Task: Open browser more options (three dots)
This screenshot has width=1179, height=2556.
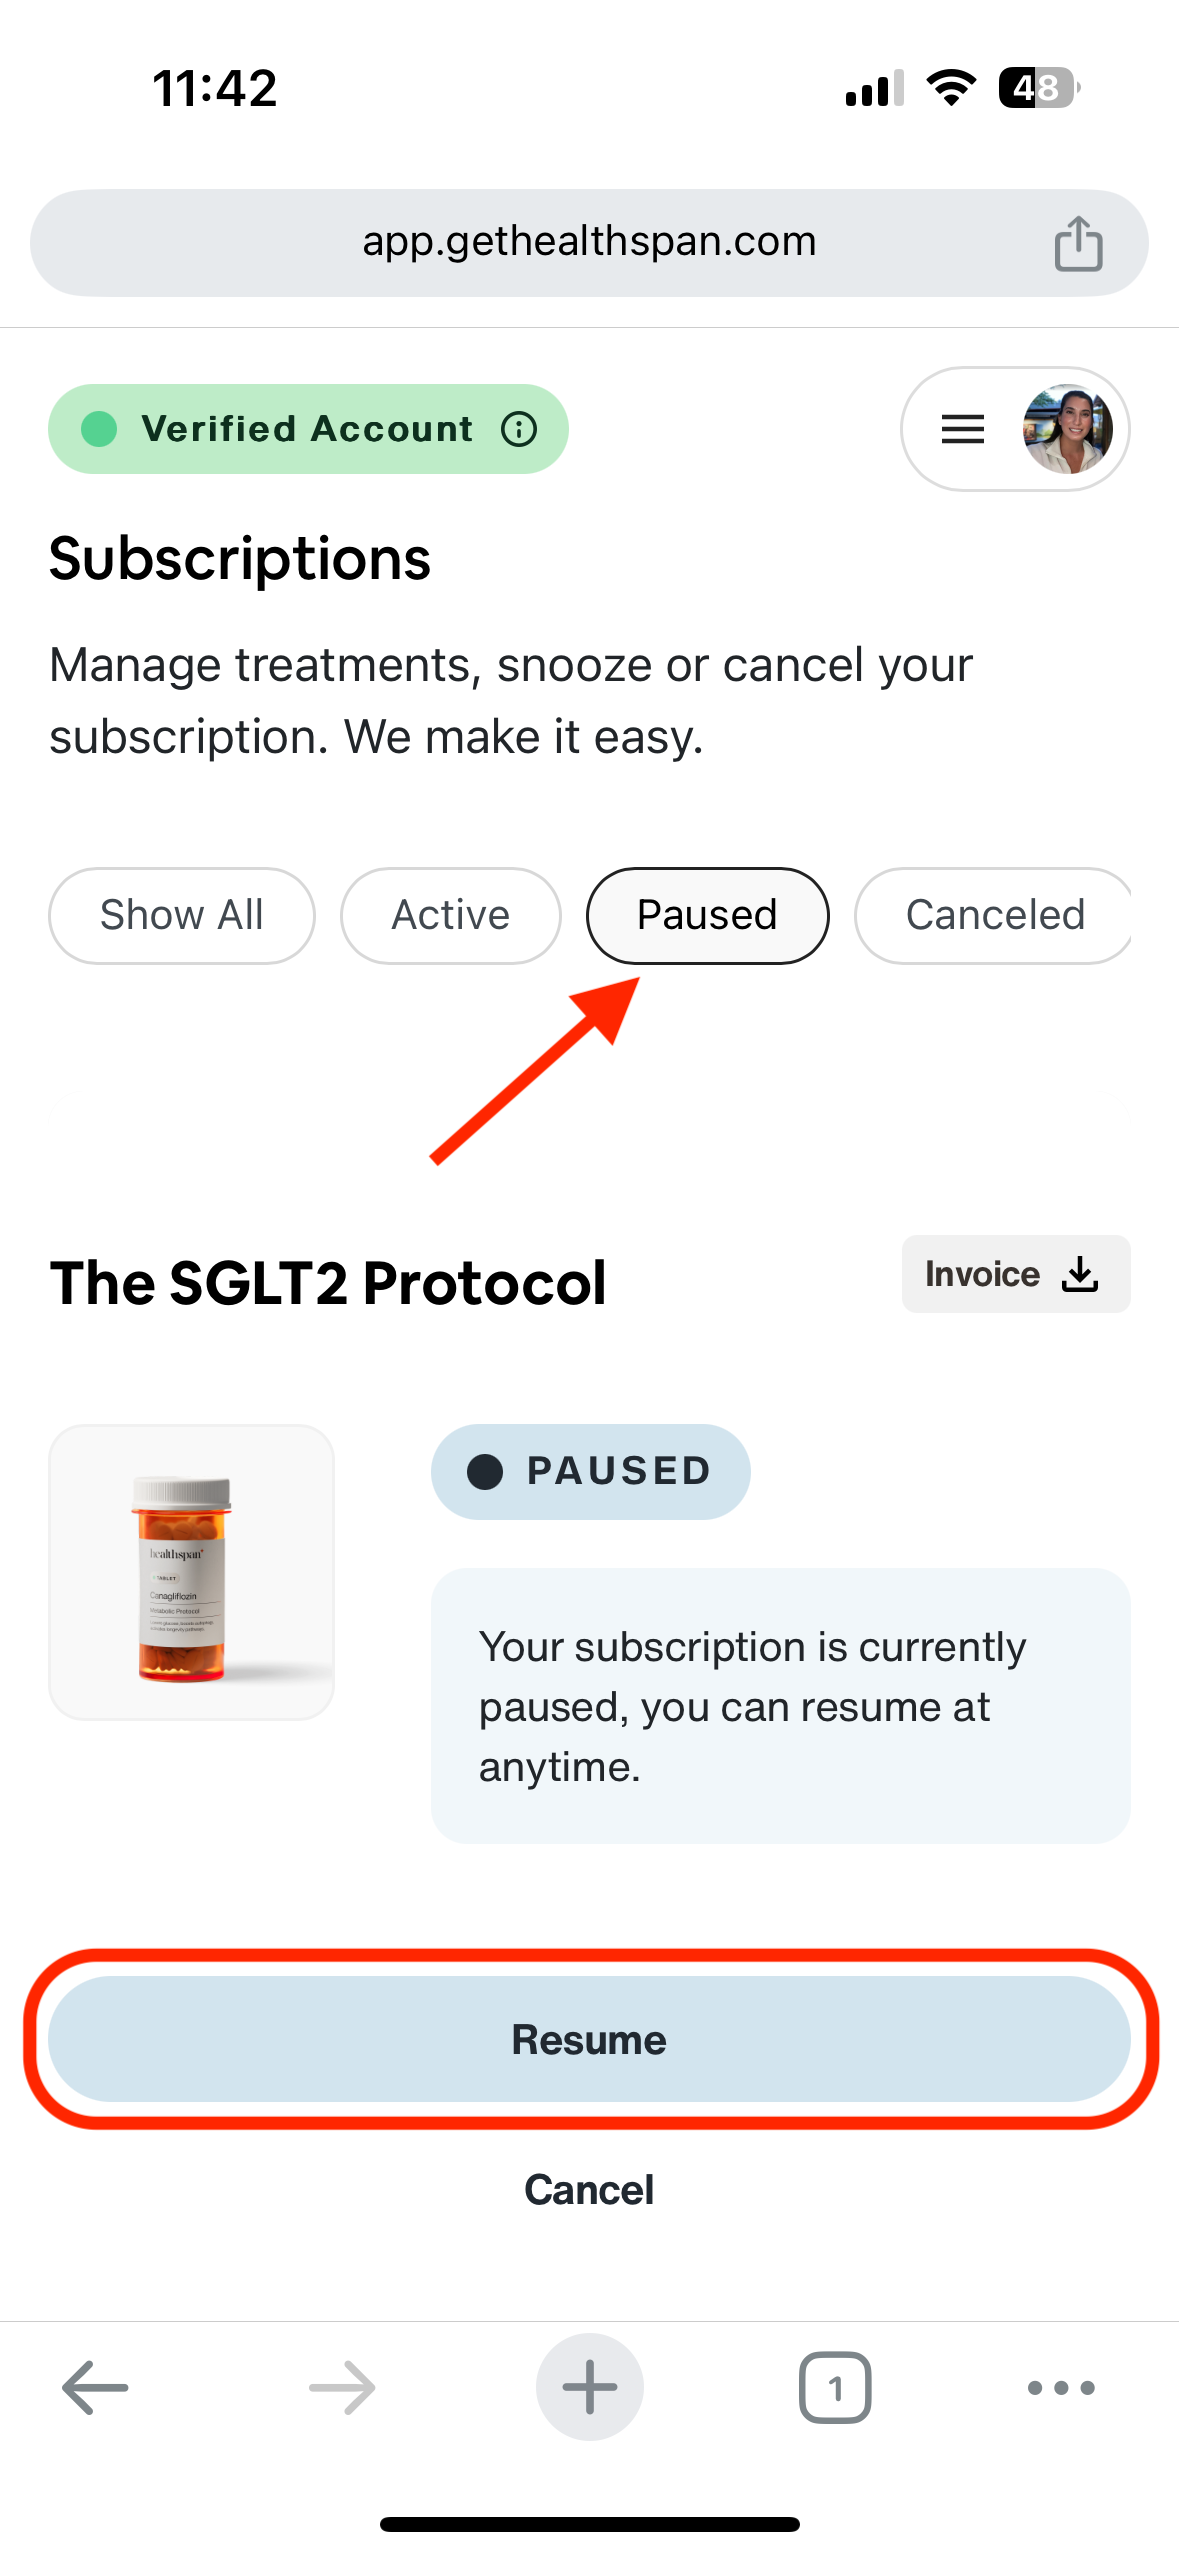Action: point(1061,2387)
